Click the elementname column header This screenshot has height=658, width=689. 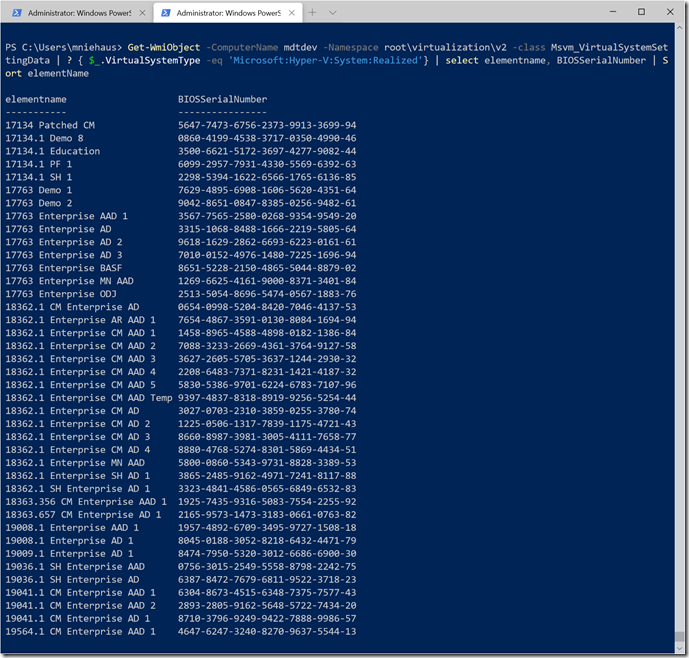coord(36,99)
